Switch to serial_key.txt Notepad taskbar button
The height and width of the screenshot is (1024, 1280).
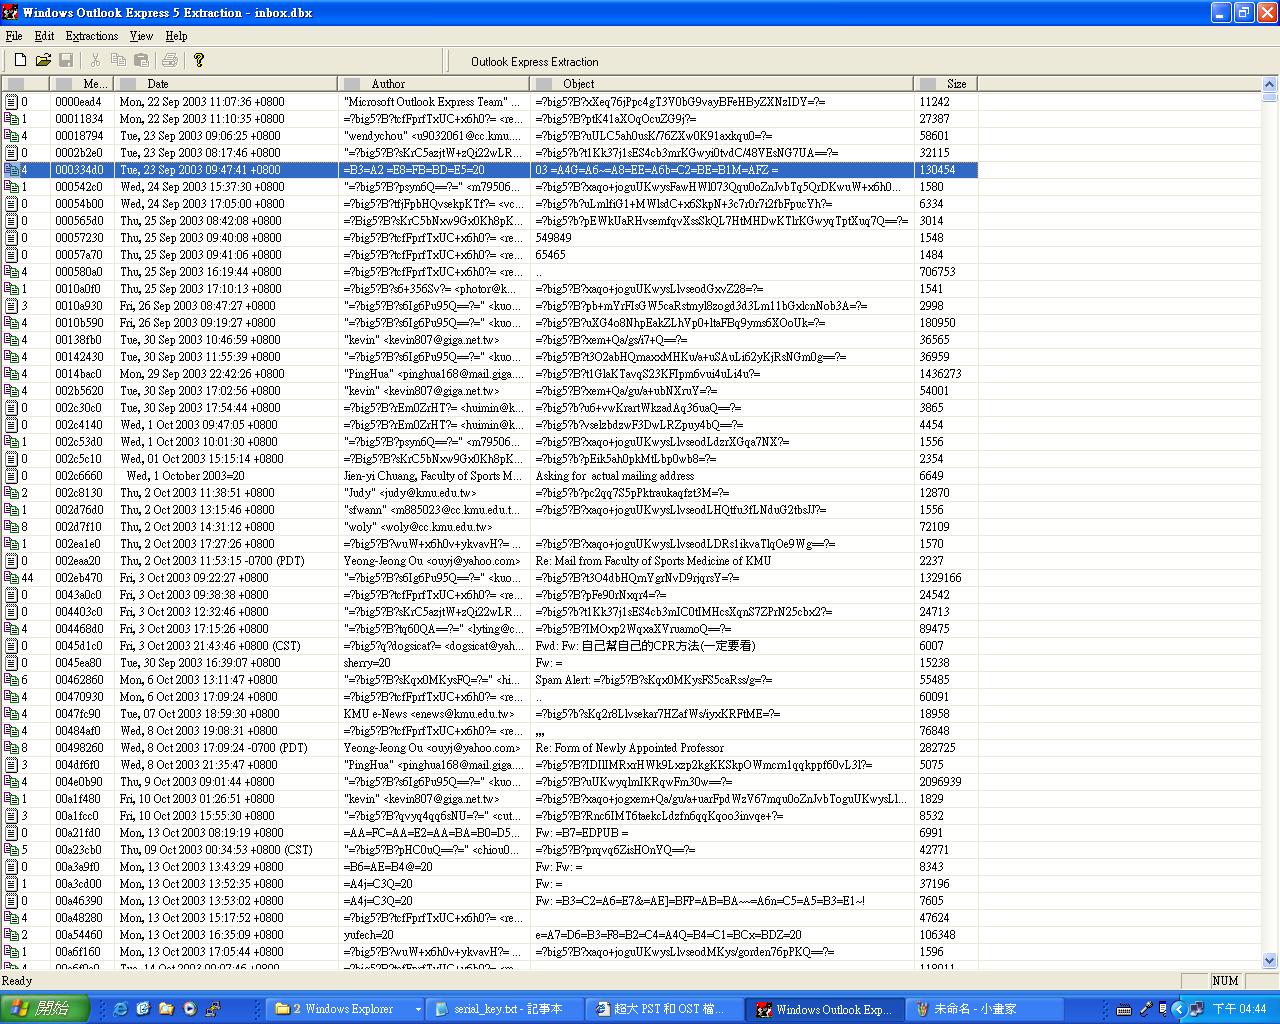(506, 1009)
